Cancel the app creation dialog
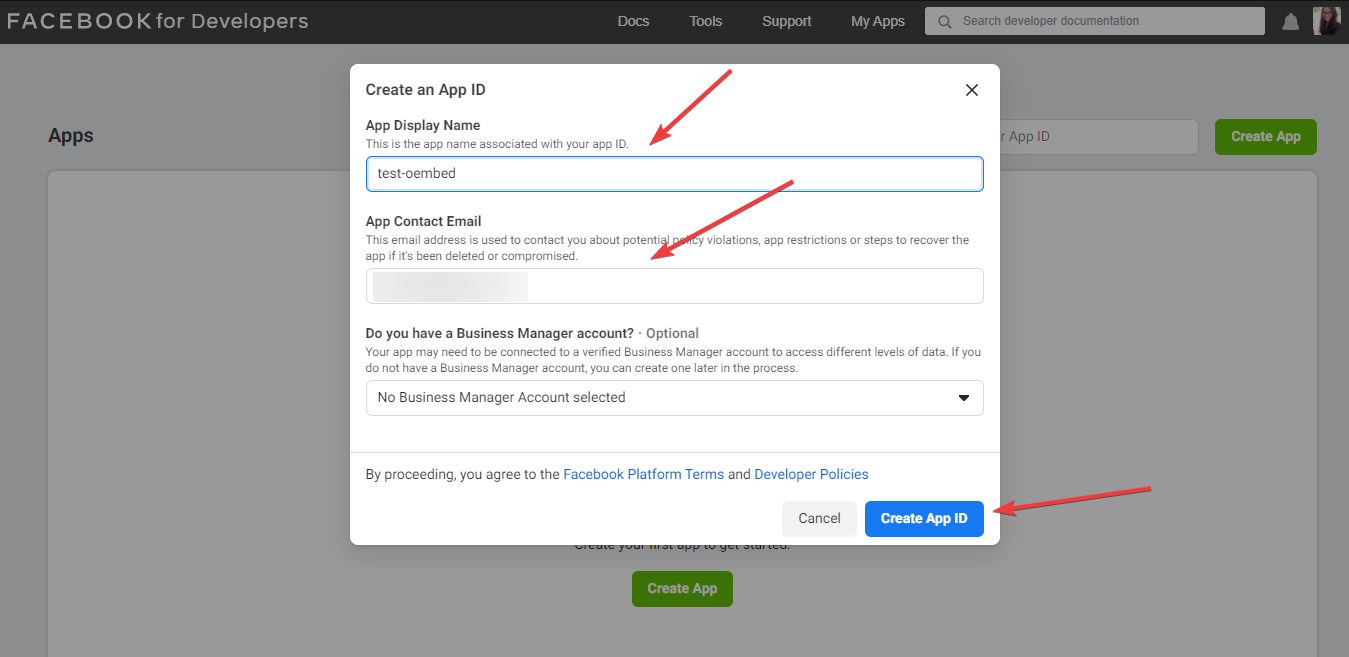 tap(819, 518)
